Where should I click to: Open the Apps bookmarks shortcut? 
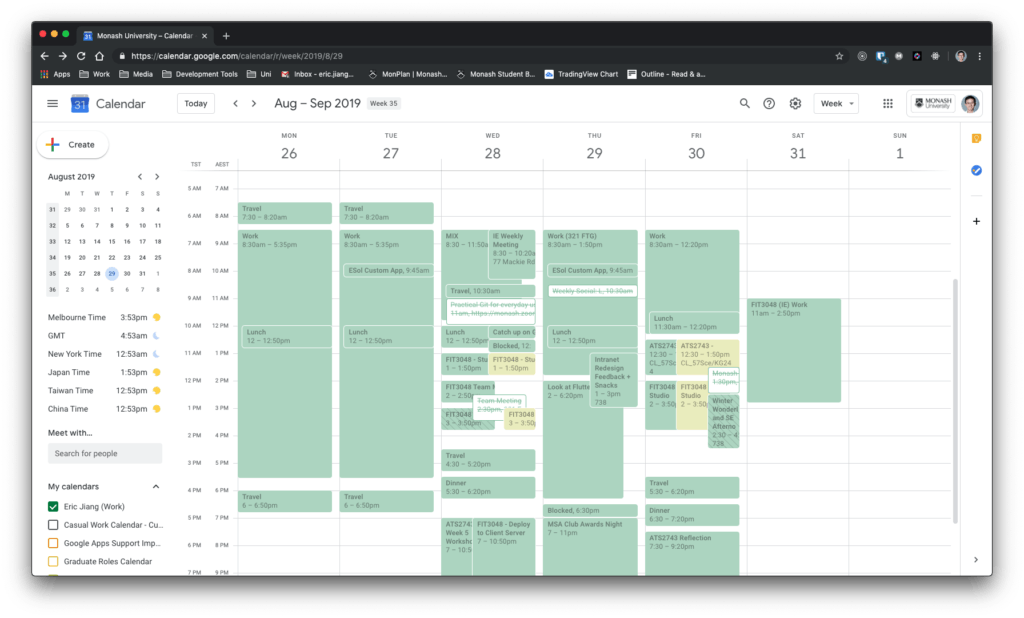pyautogui.click(x=56, y=74)
